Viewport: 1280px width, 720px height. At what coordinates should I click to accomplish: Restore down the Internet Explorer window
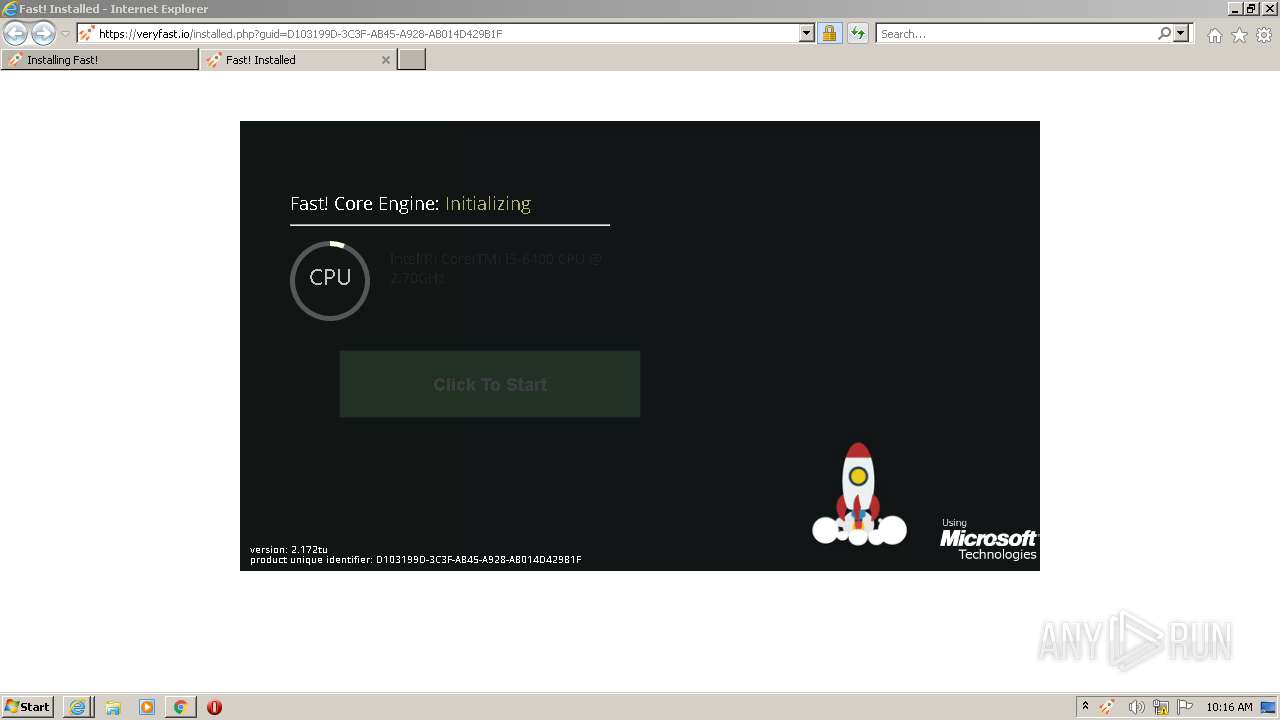coord(1251,8)
